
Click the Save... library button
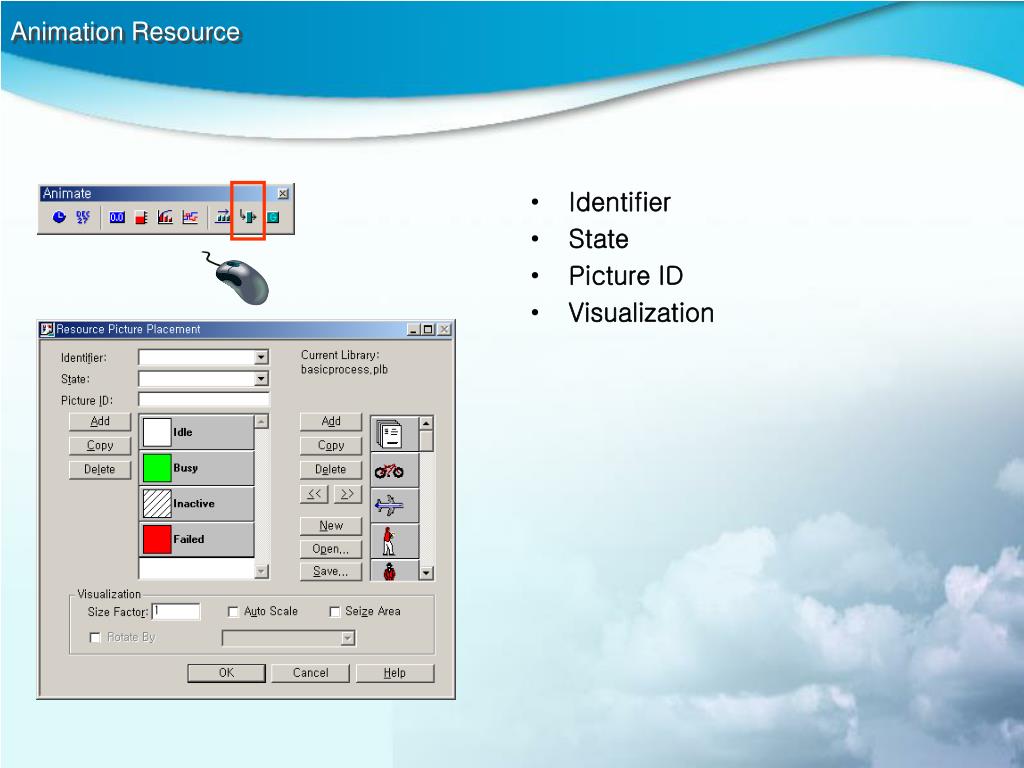(x=330, y=571)
